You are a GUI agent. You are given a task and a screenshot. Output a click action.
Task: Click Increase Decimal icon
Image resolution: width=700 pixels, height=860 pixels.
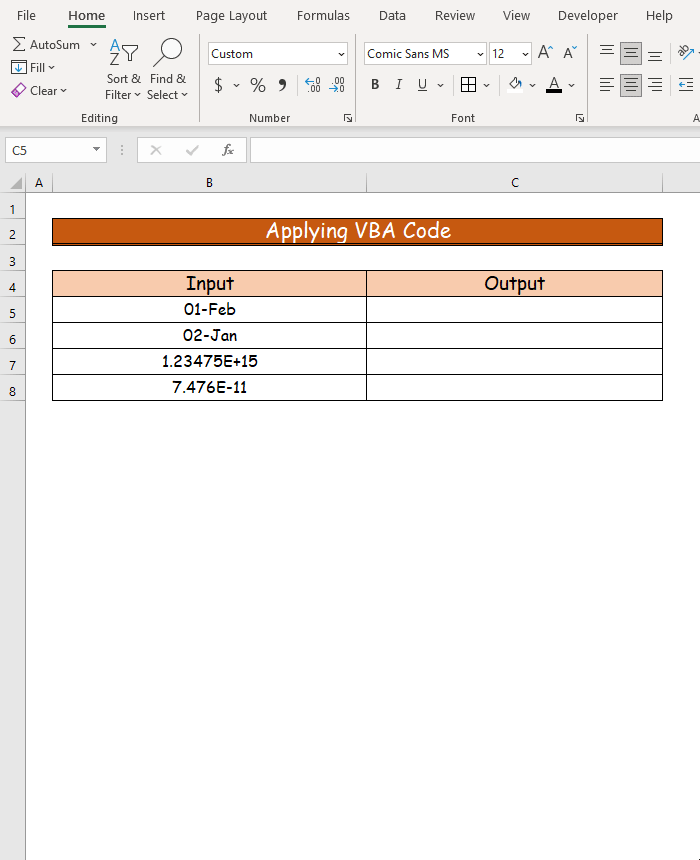(x=313, y=85)
